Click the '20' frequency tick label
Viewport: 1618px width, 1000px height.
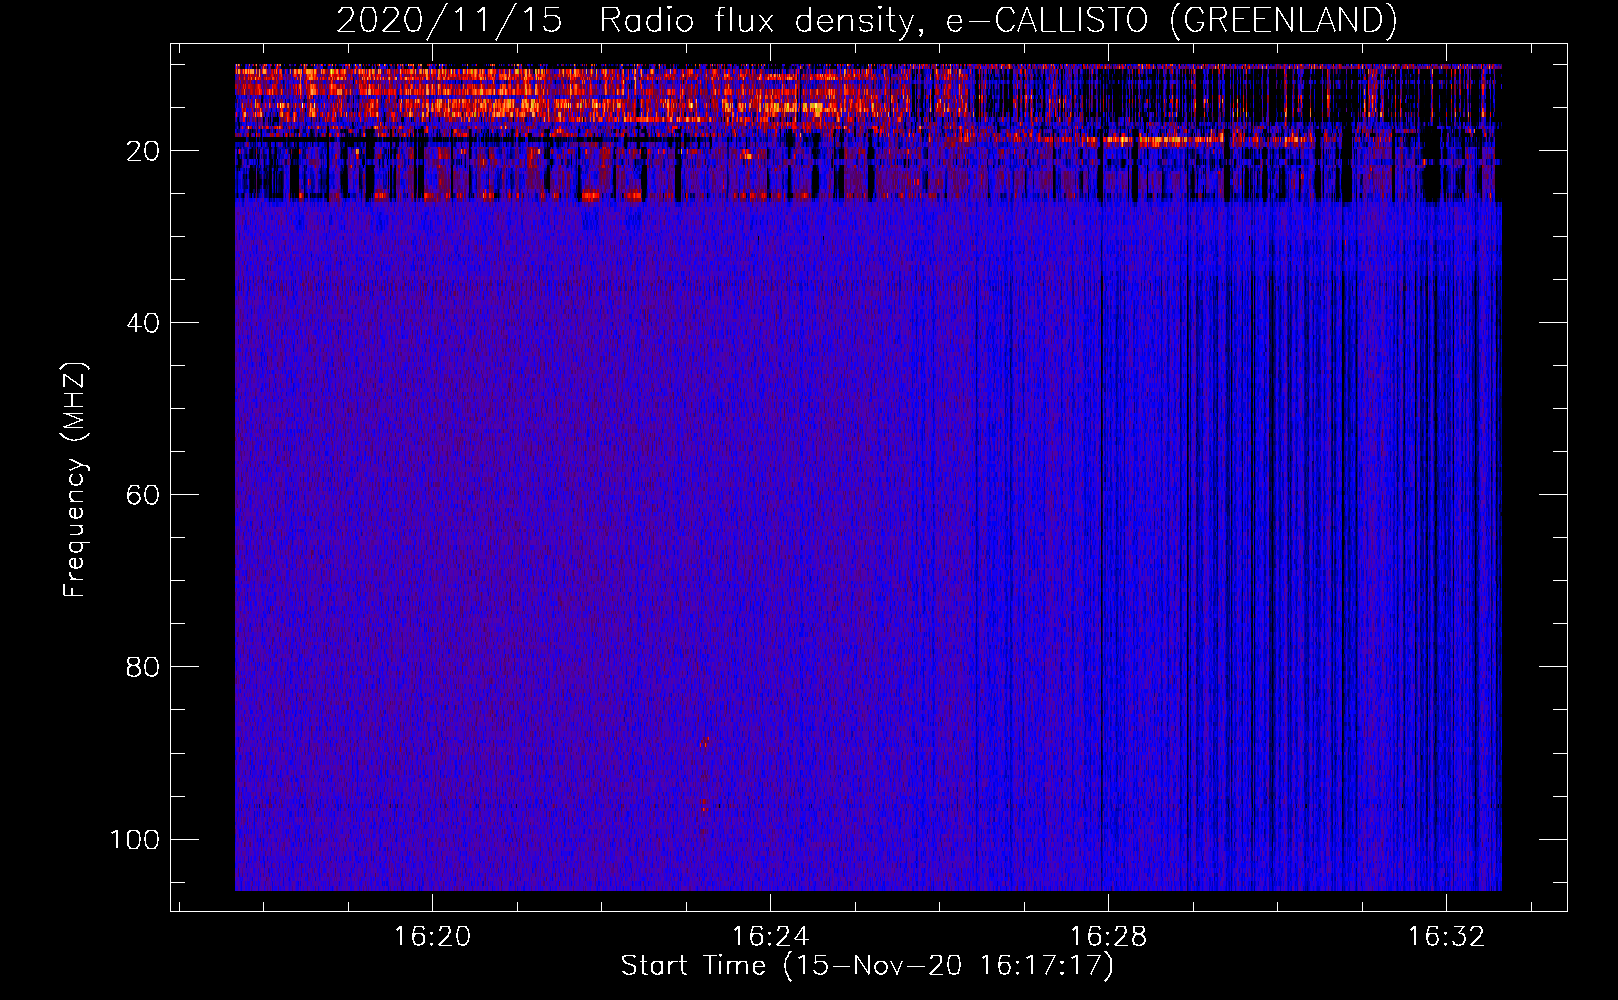coord(143,151)
